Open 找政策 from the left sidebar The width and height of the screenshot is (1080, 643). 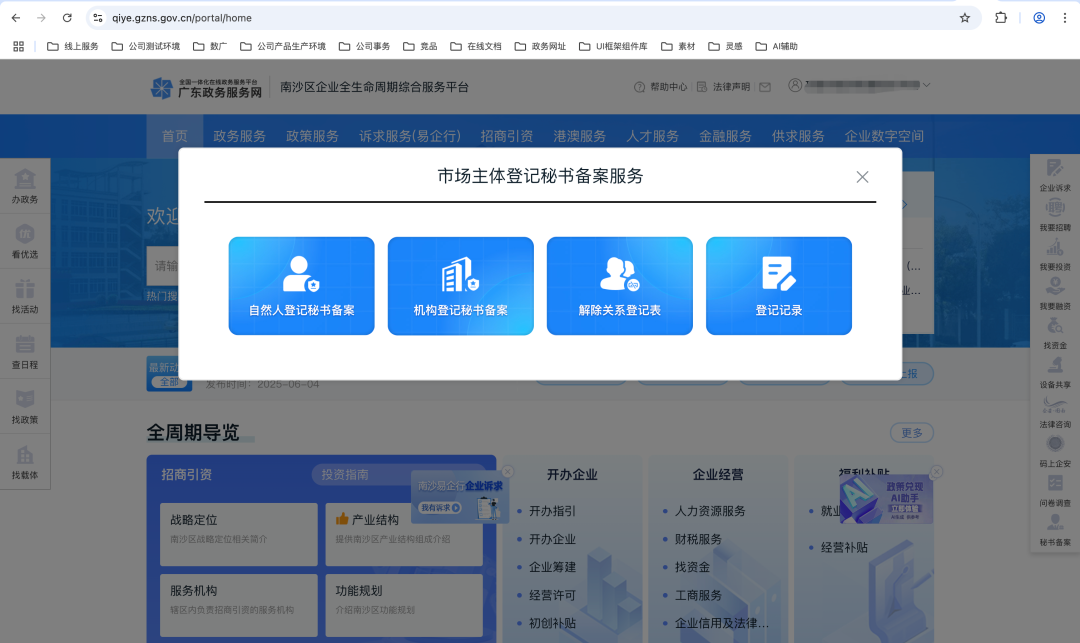coord(25,406)
